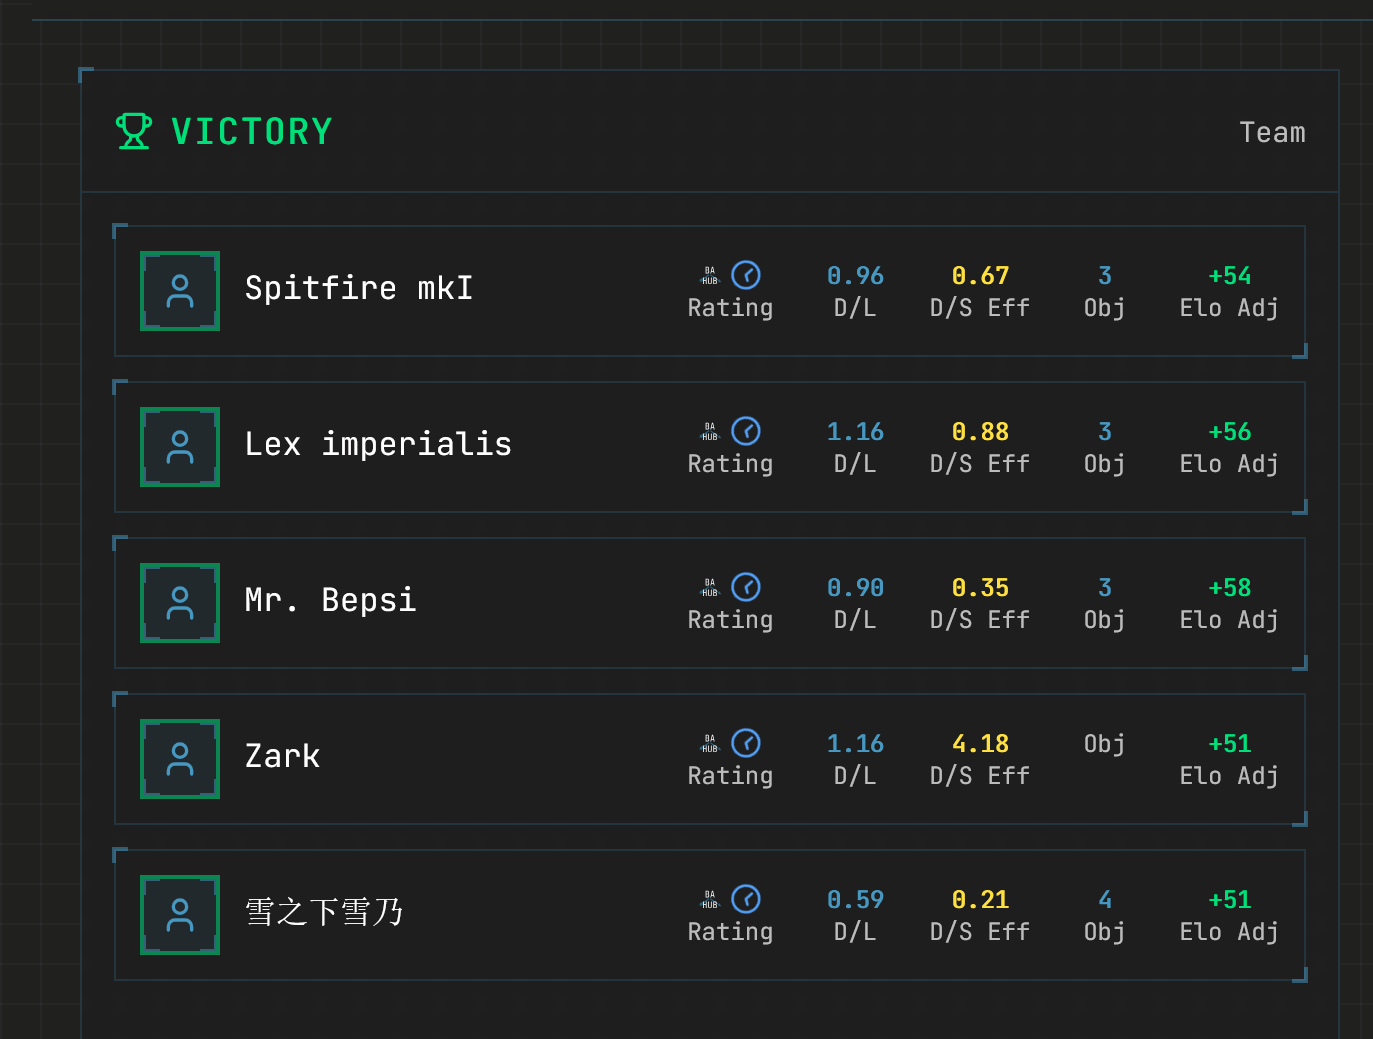Screen dimensions: 1373x1039
Task: Click the rating gauge icon in Zark's row
Action: point(746,743)
